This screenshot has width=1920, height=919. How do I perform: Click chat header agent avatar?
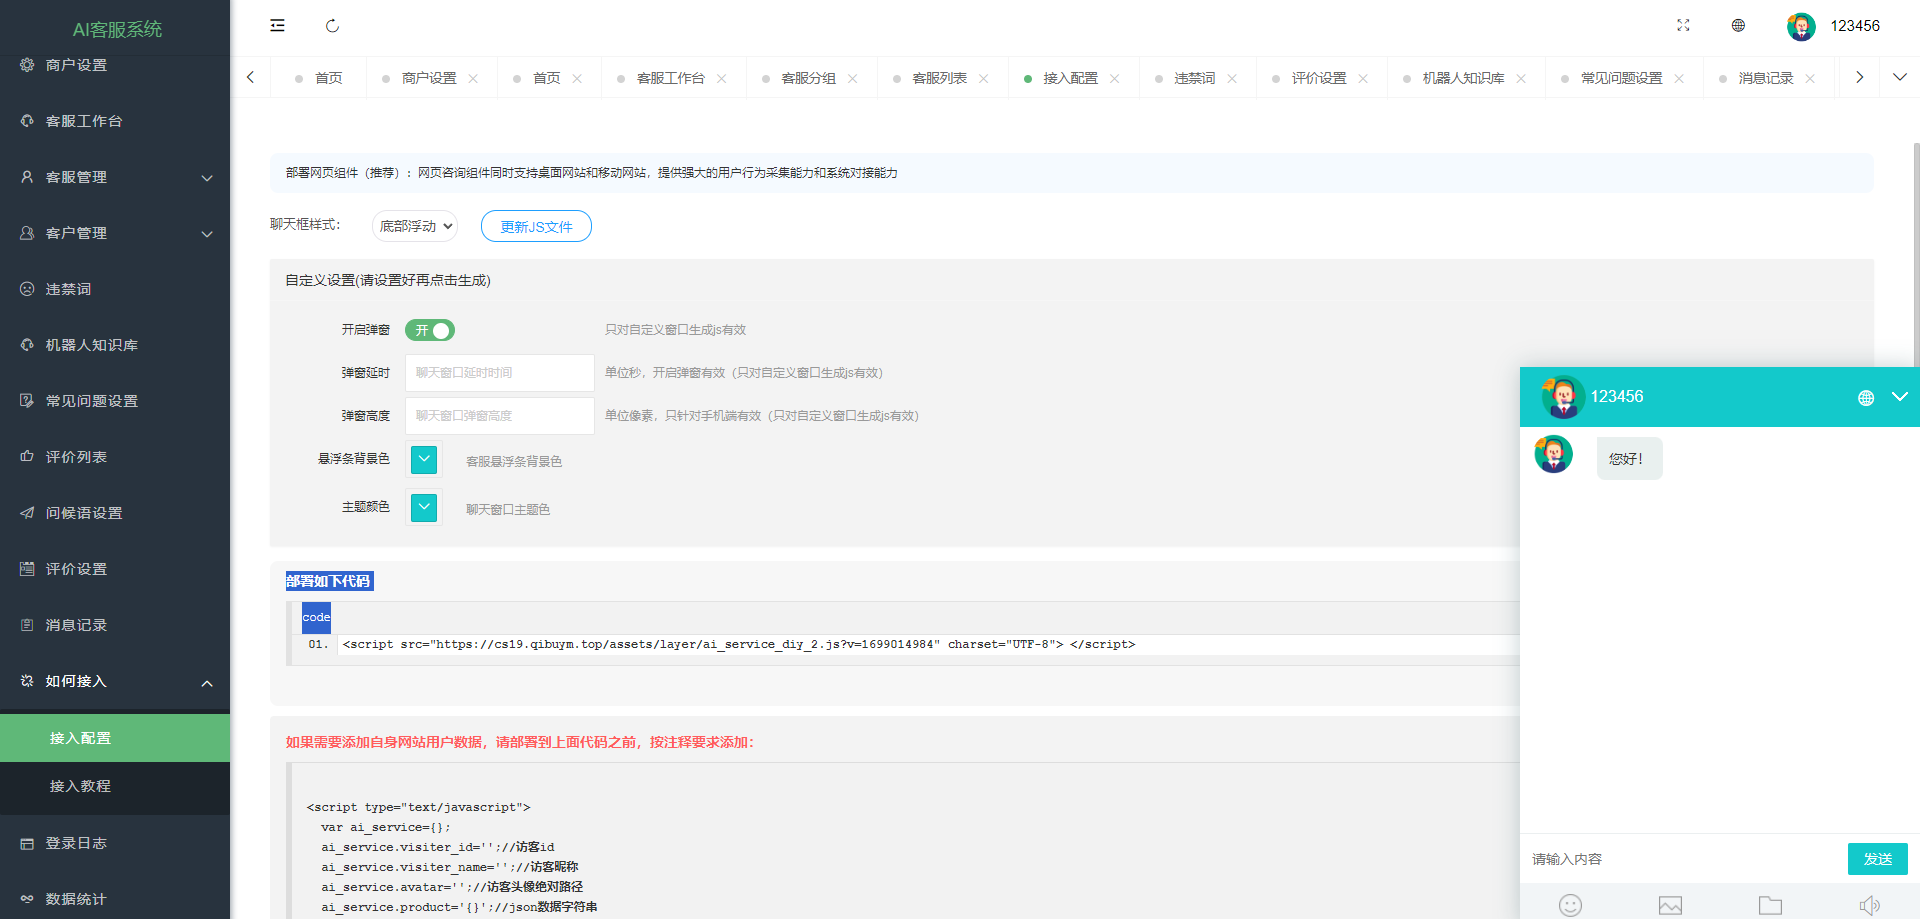[1562, 397]
